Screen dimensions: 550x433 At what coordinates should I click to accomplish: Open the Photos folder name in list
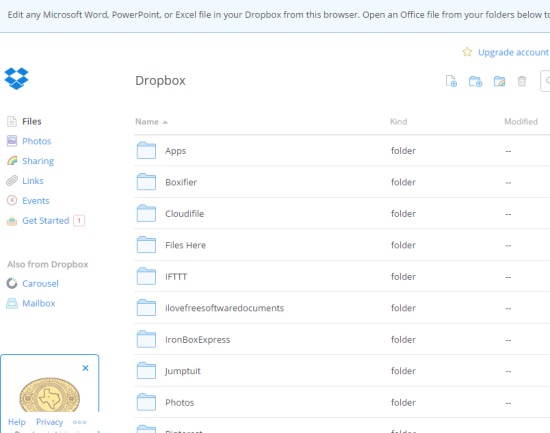coord(180,402)
